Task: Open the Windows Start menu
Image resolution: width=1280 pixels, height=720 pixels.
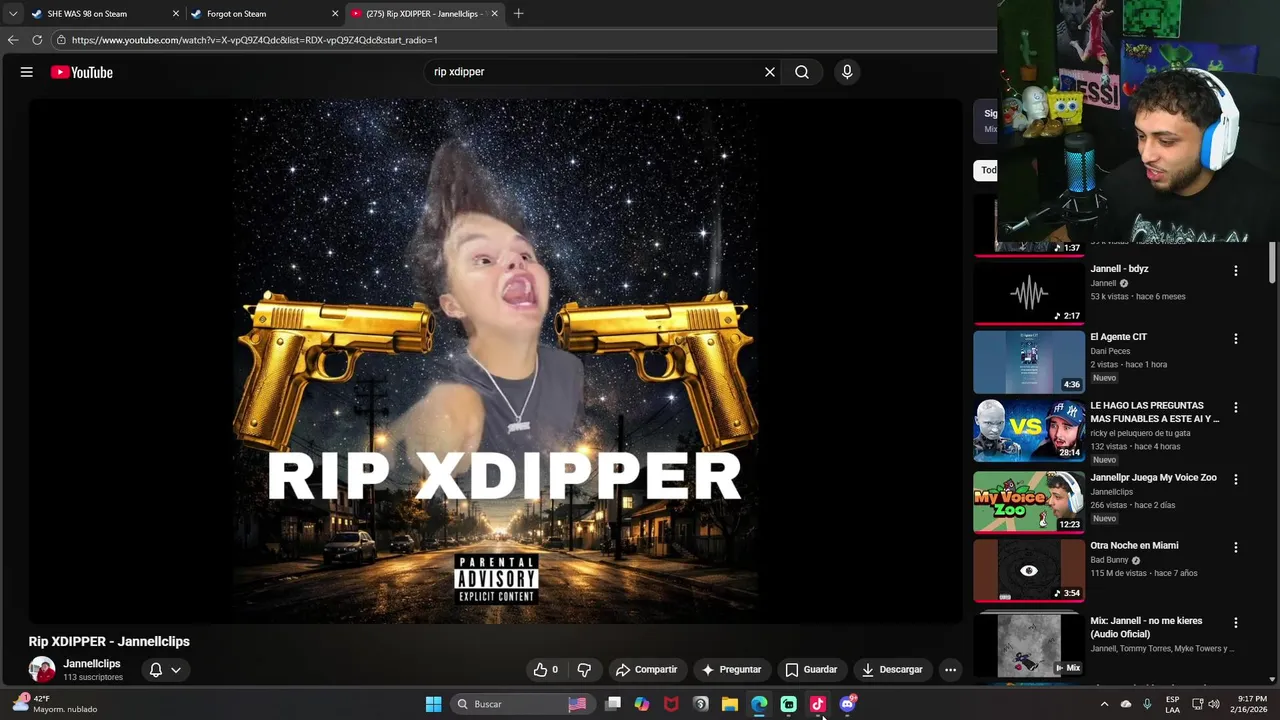Action: point(433,704)
